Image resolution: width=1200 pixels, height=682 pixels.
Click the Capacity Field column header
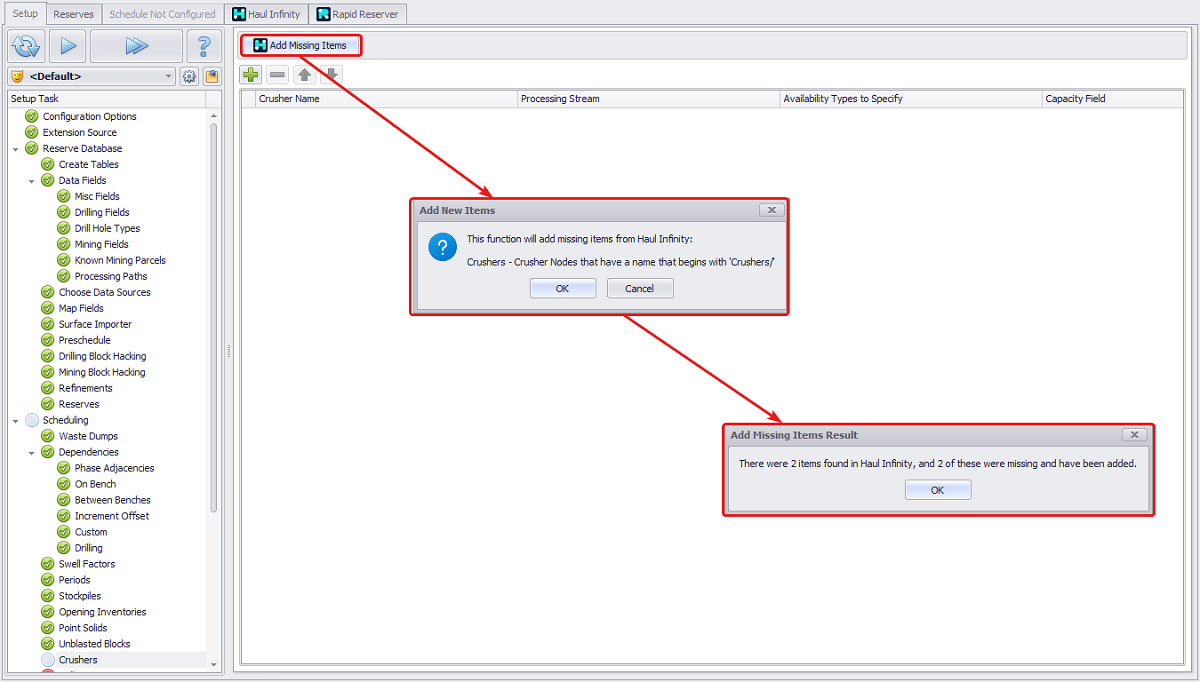point(1112,99)
